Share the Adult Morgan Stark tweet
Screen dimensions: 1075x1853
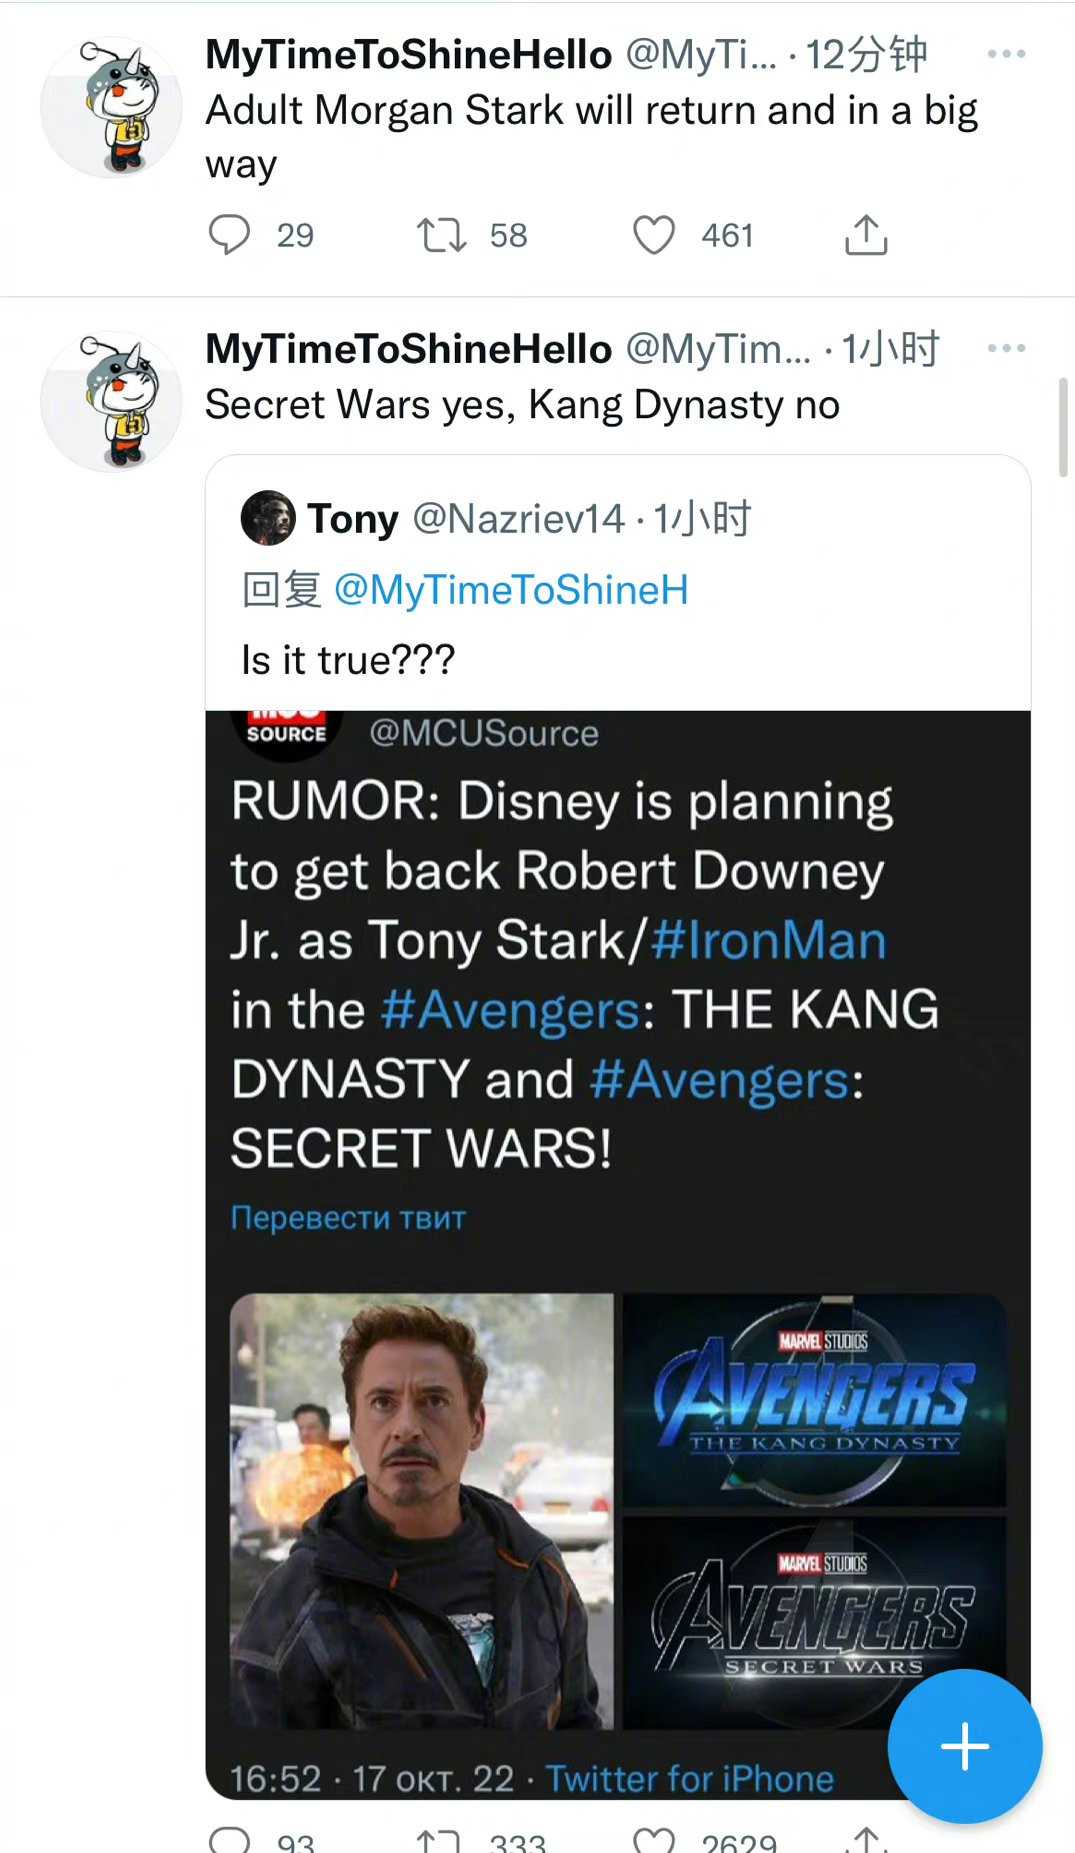[866, 235]
